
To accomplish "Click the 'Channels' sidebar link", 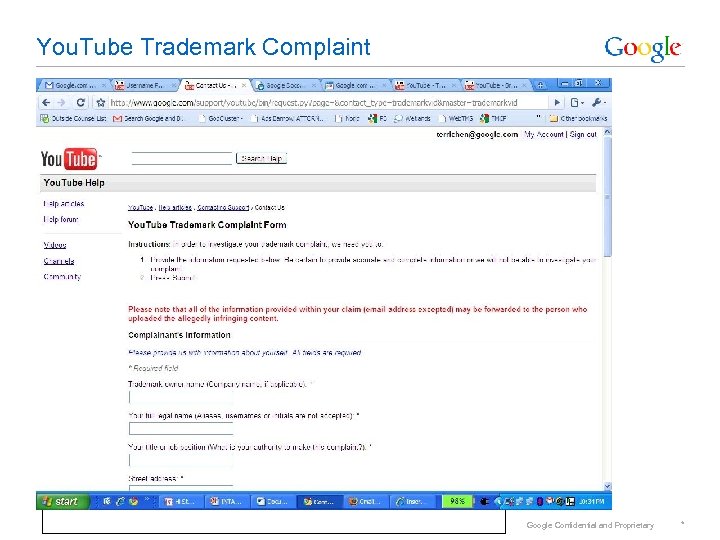I will [x=59, y=261].
